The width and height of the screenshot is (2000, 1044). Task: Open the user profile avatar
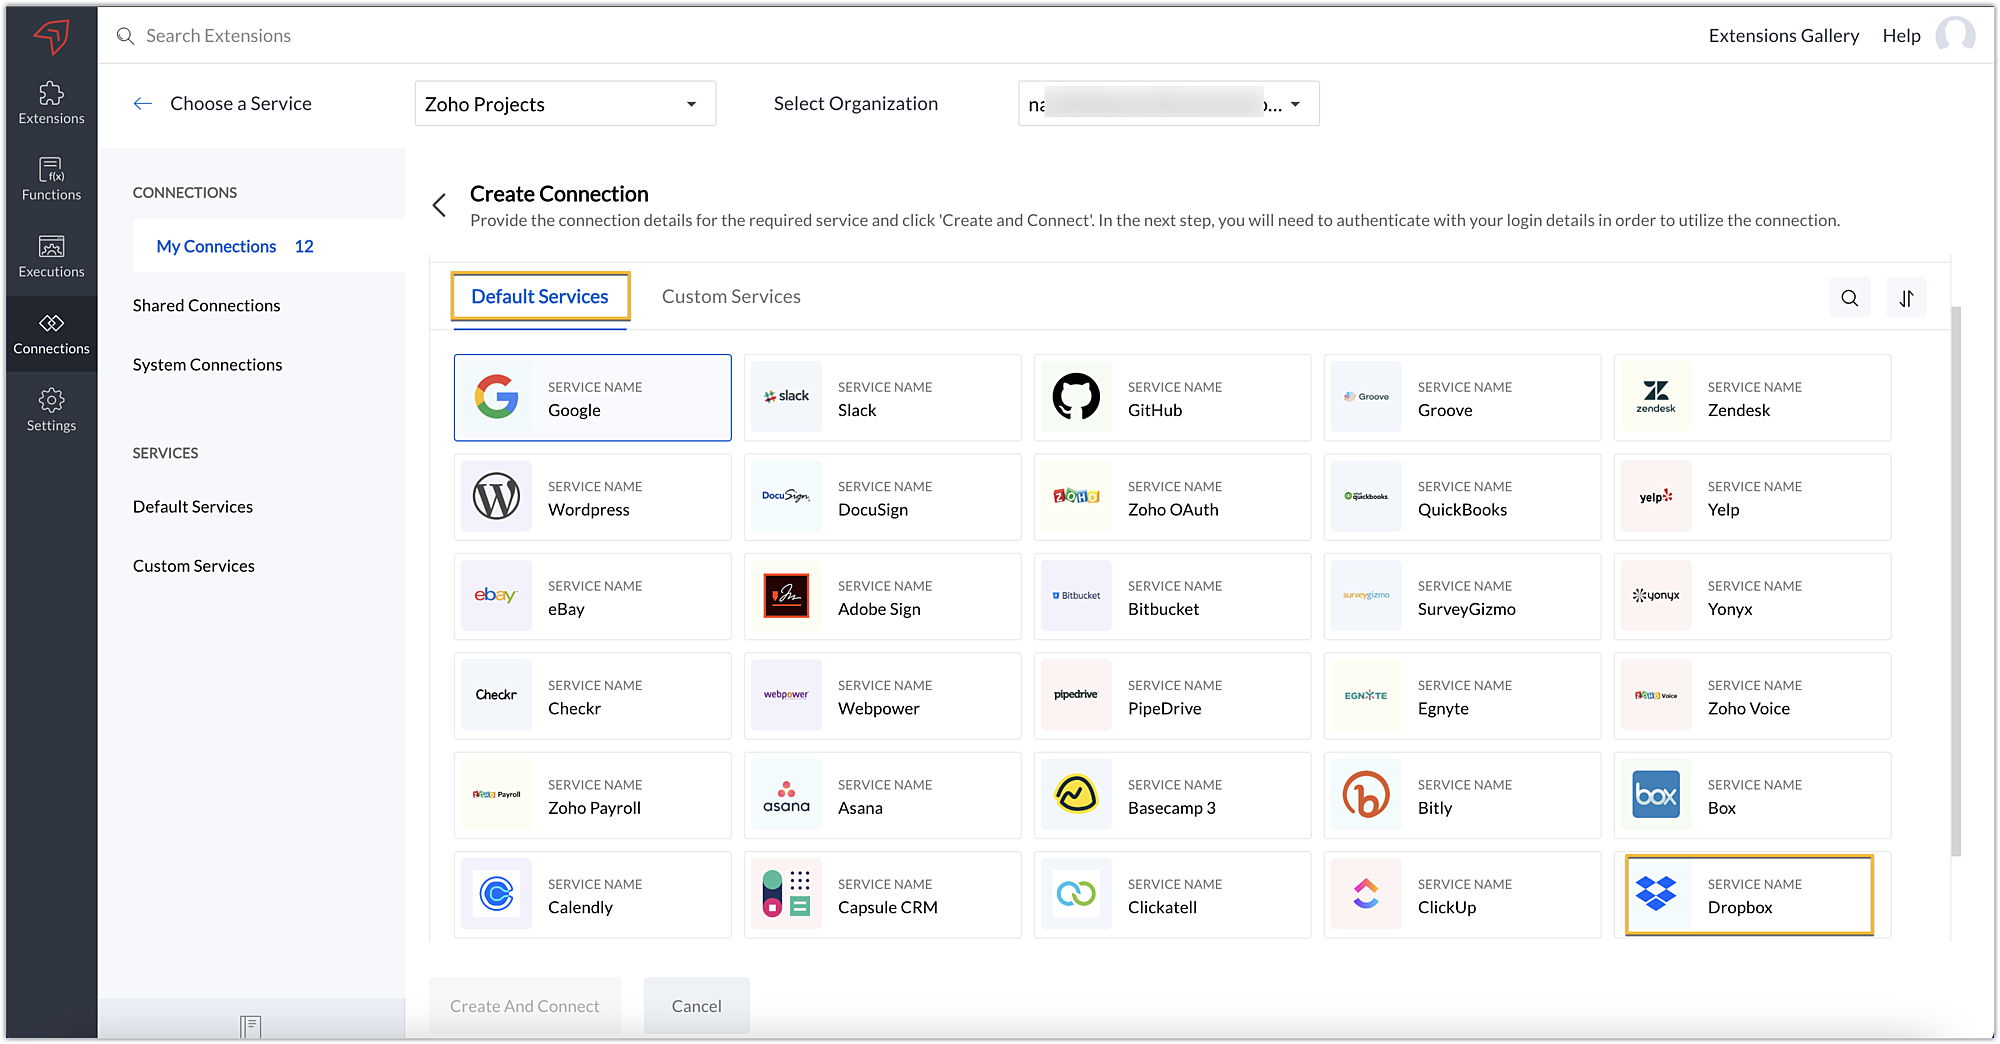pos(1955,36)
